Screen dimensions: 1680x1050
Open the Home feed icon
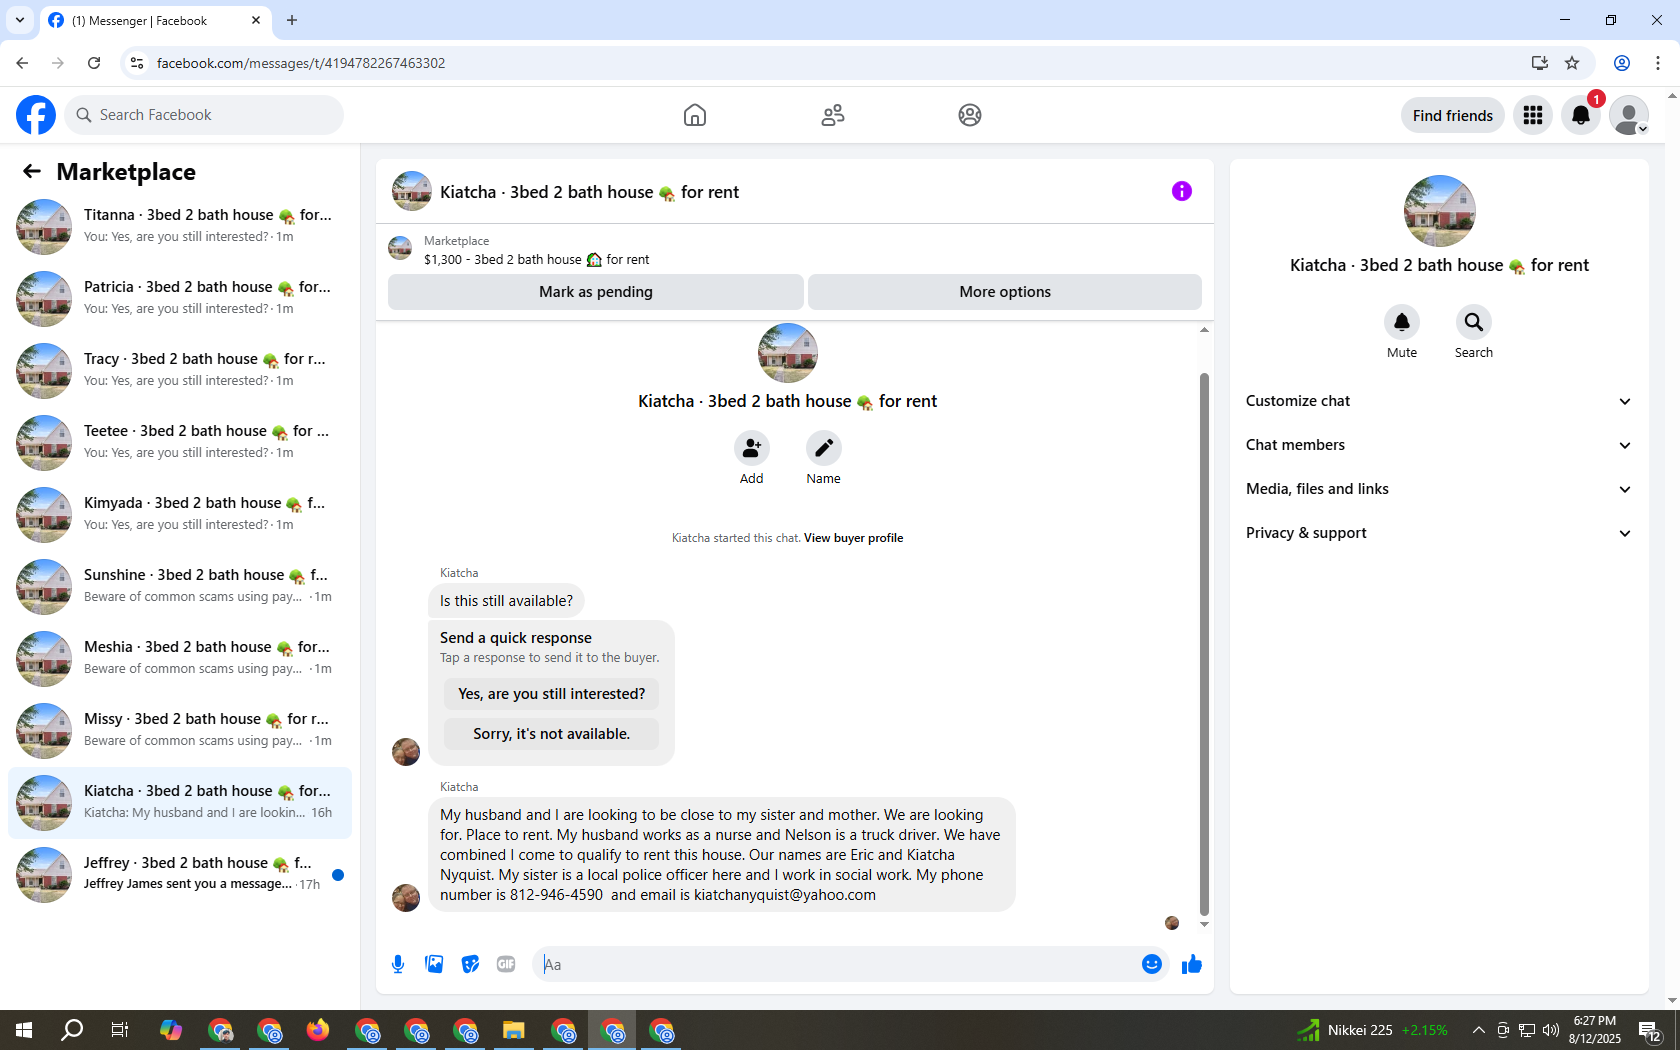tap(695, 115)
